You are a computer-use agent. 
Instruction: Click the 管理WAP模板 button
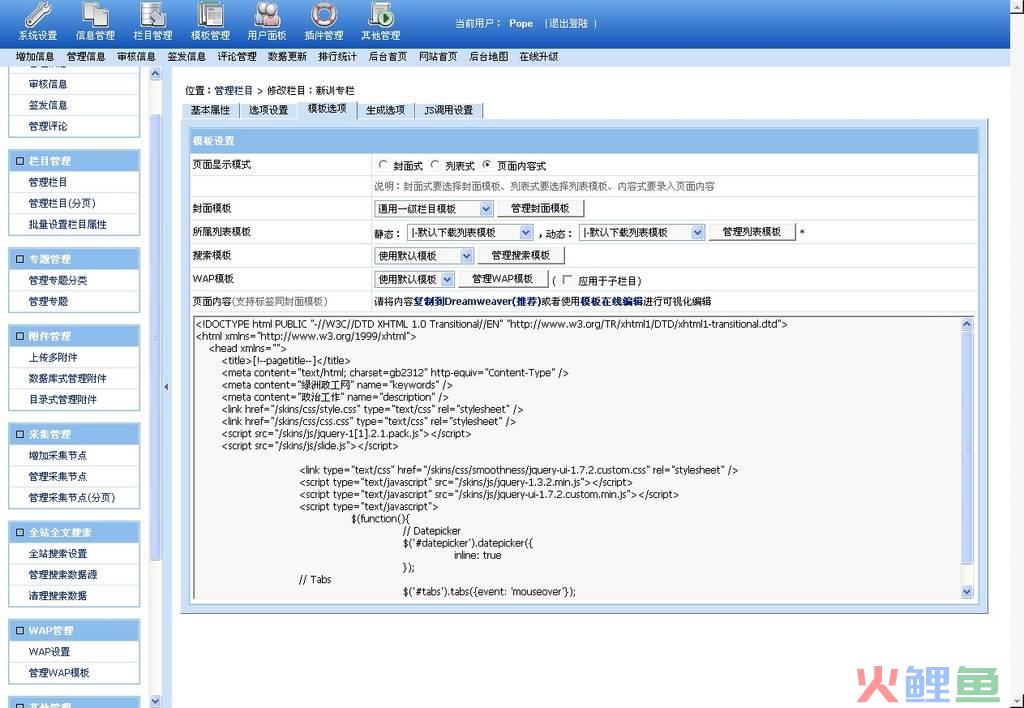pos(502,279)
